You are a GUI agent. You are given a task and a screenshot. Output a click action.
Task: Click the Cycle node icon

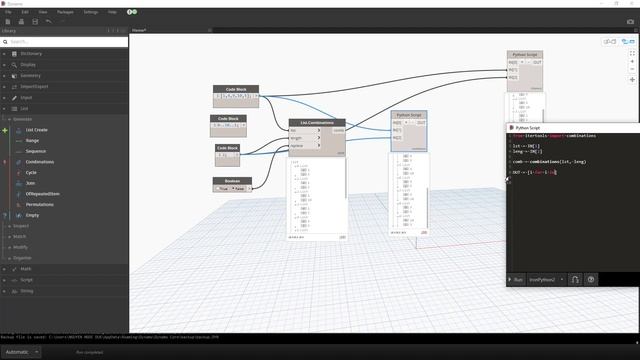click(19, 173)
